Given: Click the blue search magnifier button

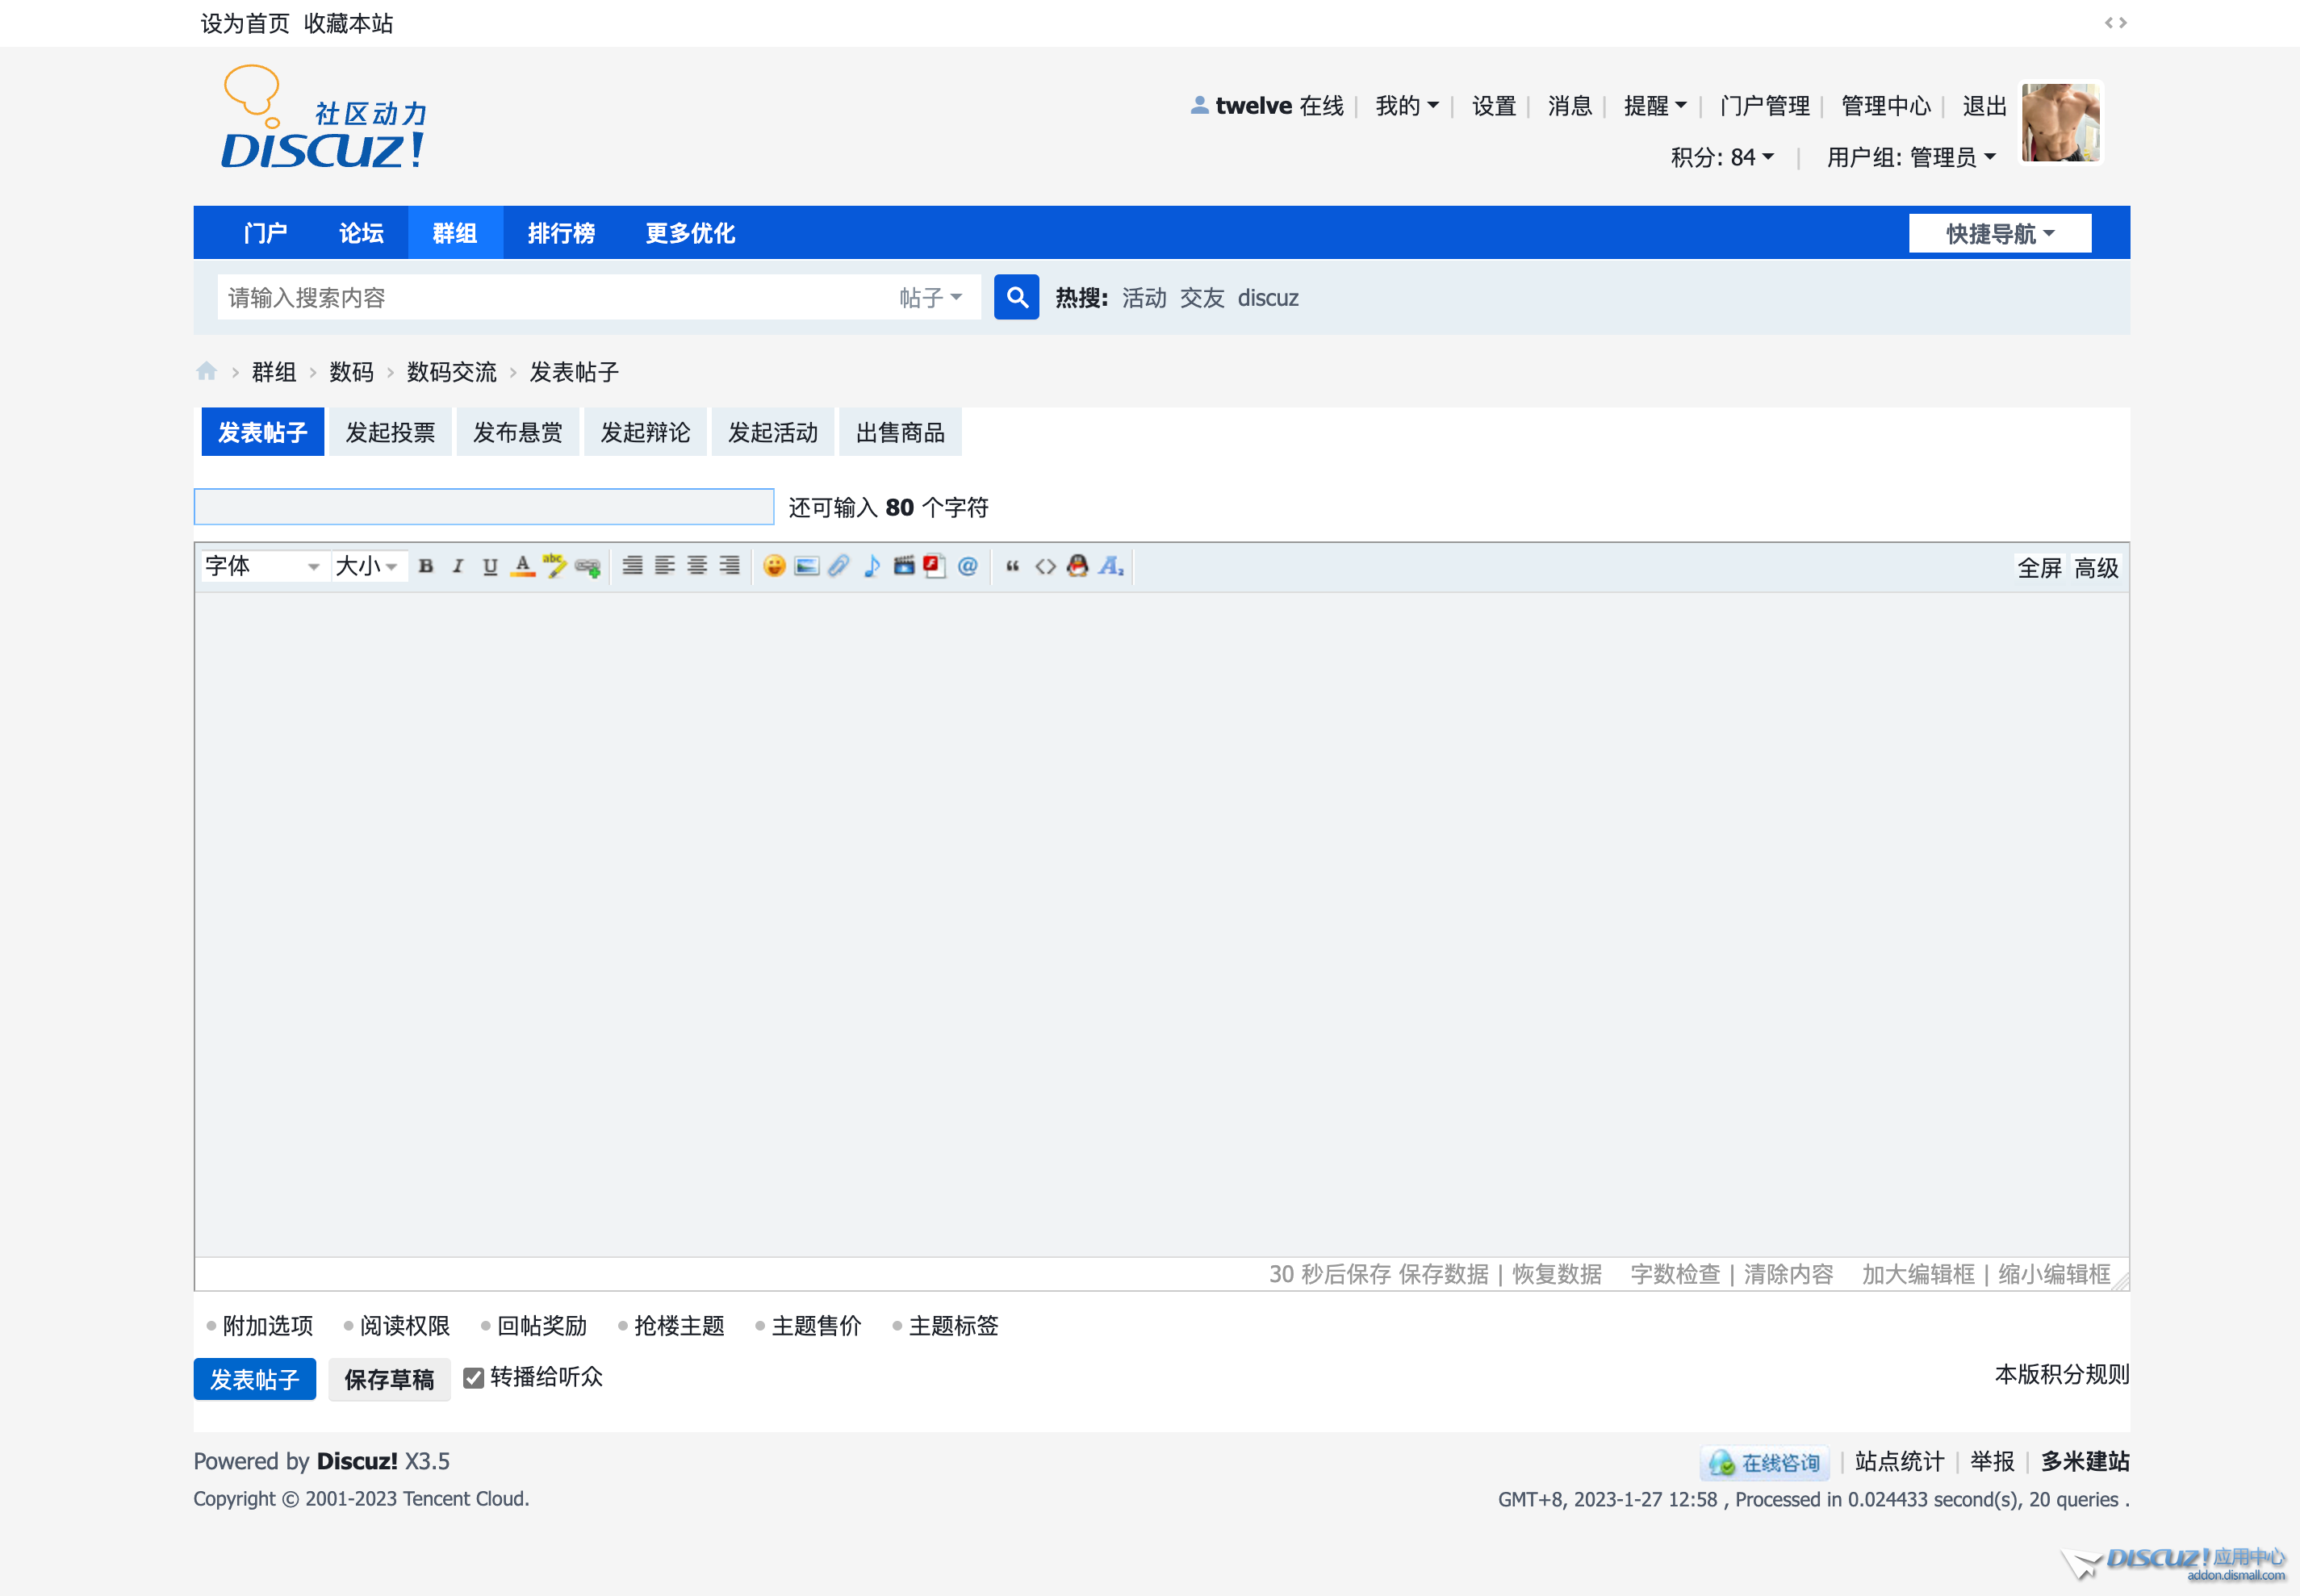Looking at the screenshot, I should coord(1016,297).
